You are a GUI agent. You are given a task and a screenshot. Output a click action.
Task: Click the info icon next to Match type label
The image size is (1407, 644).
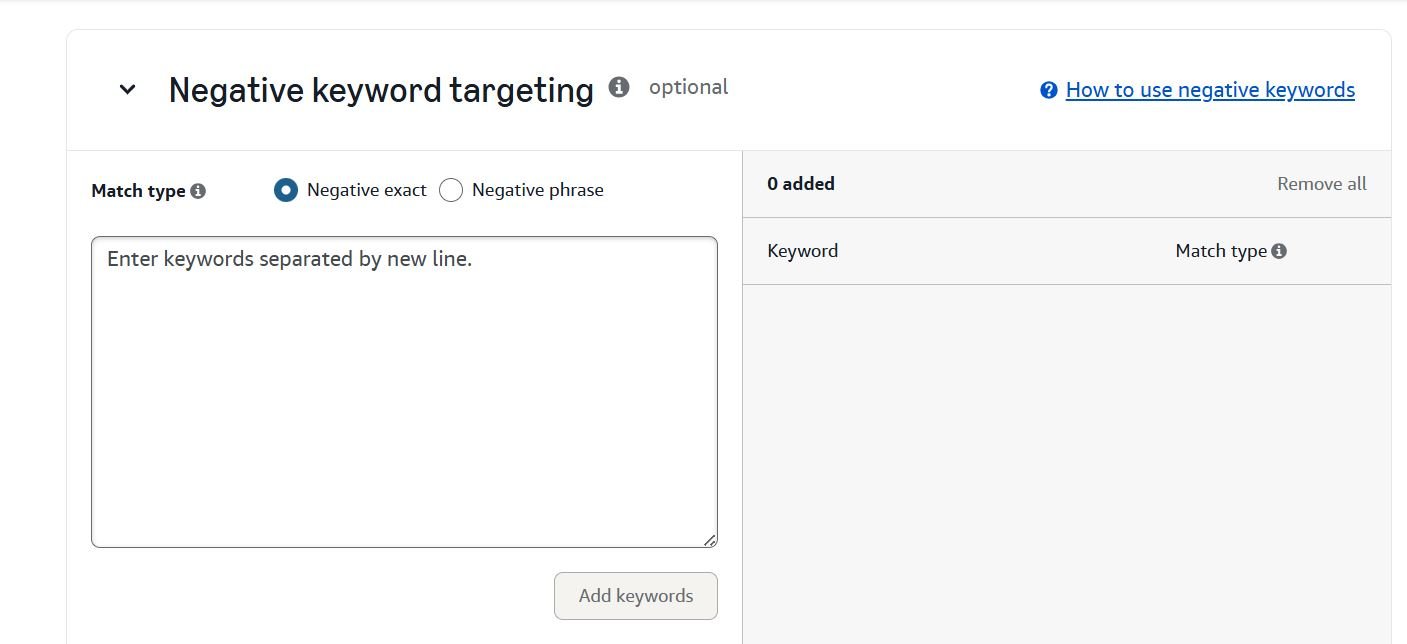pos(200,190)
